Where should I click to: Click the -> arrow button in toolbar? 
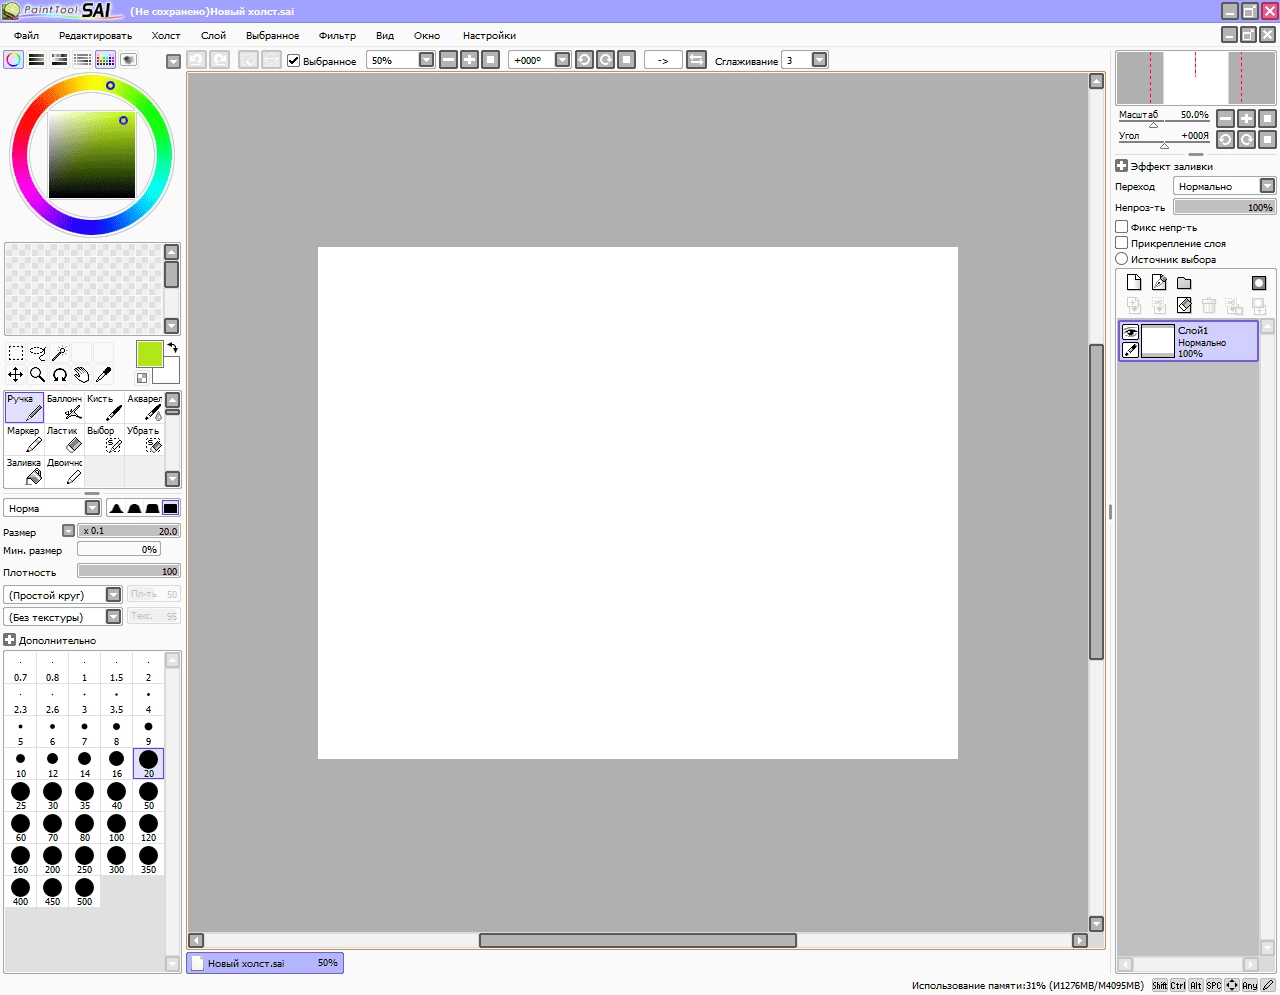click(663, 60)
